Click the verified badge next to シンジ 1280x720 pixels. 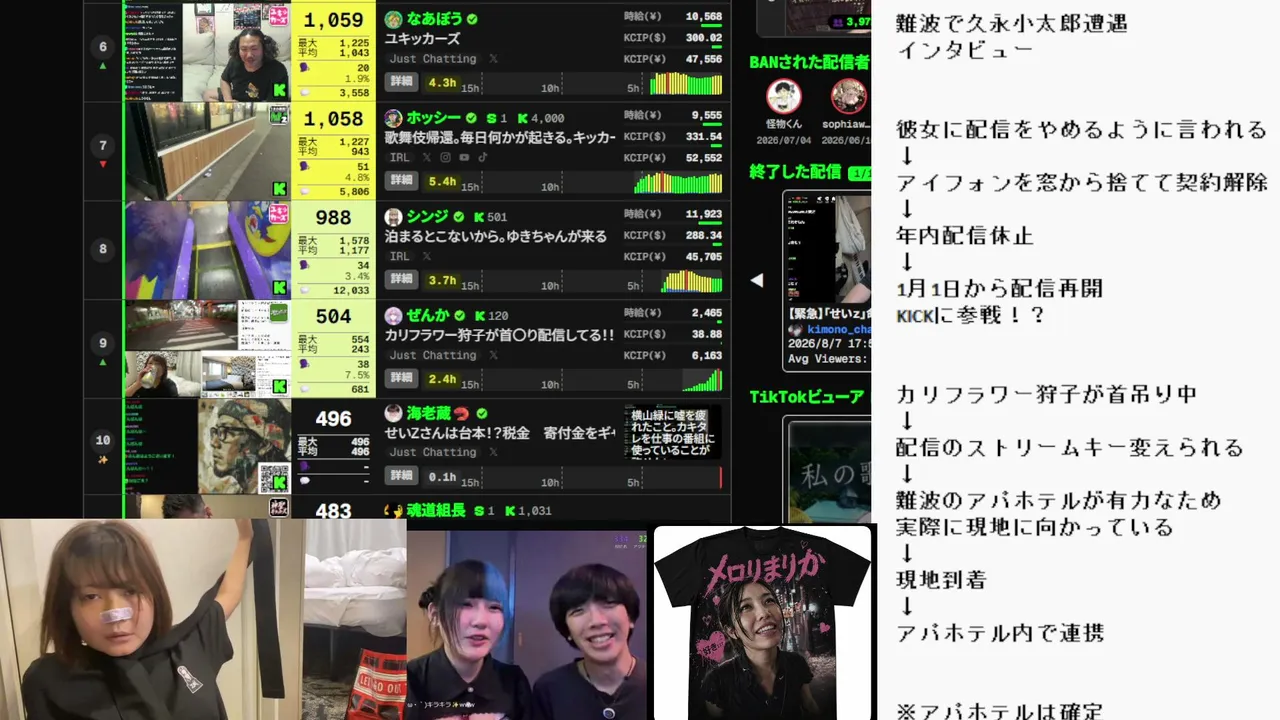(459, 216)
